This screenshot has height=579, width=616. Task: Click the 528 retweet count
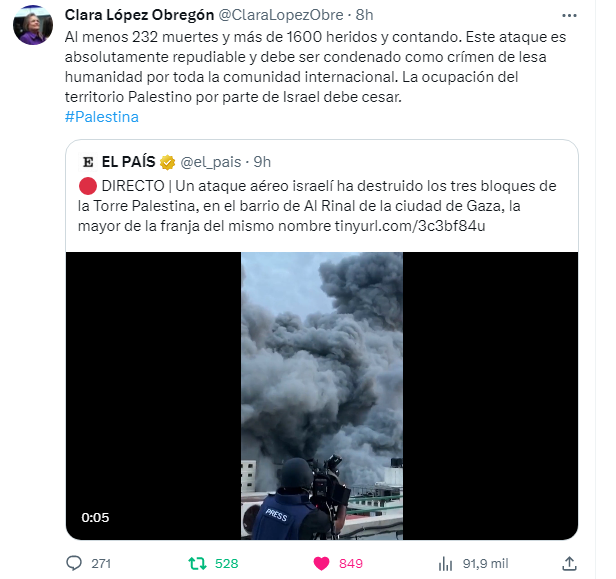click(x=227, y=564)
